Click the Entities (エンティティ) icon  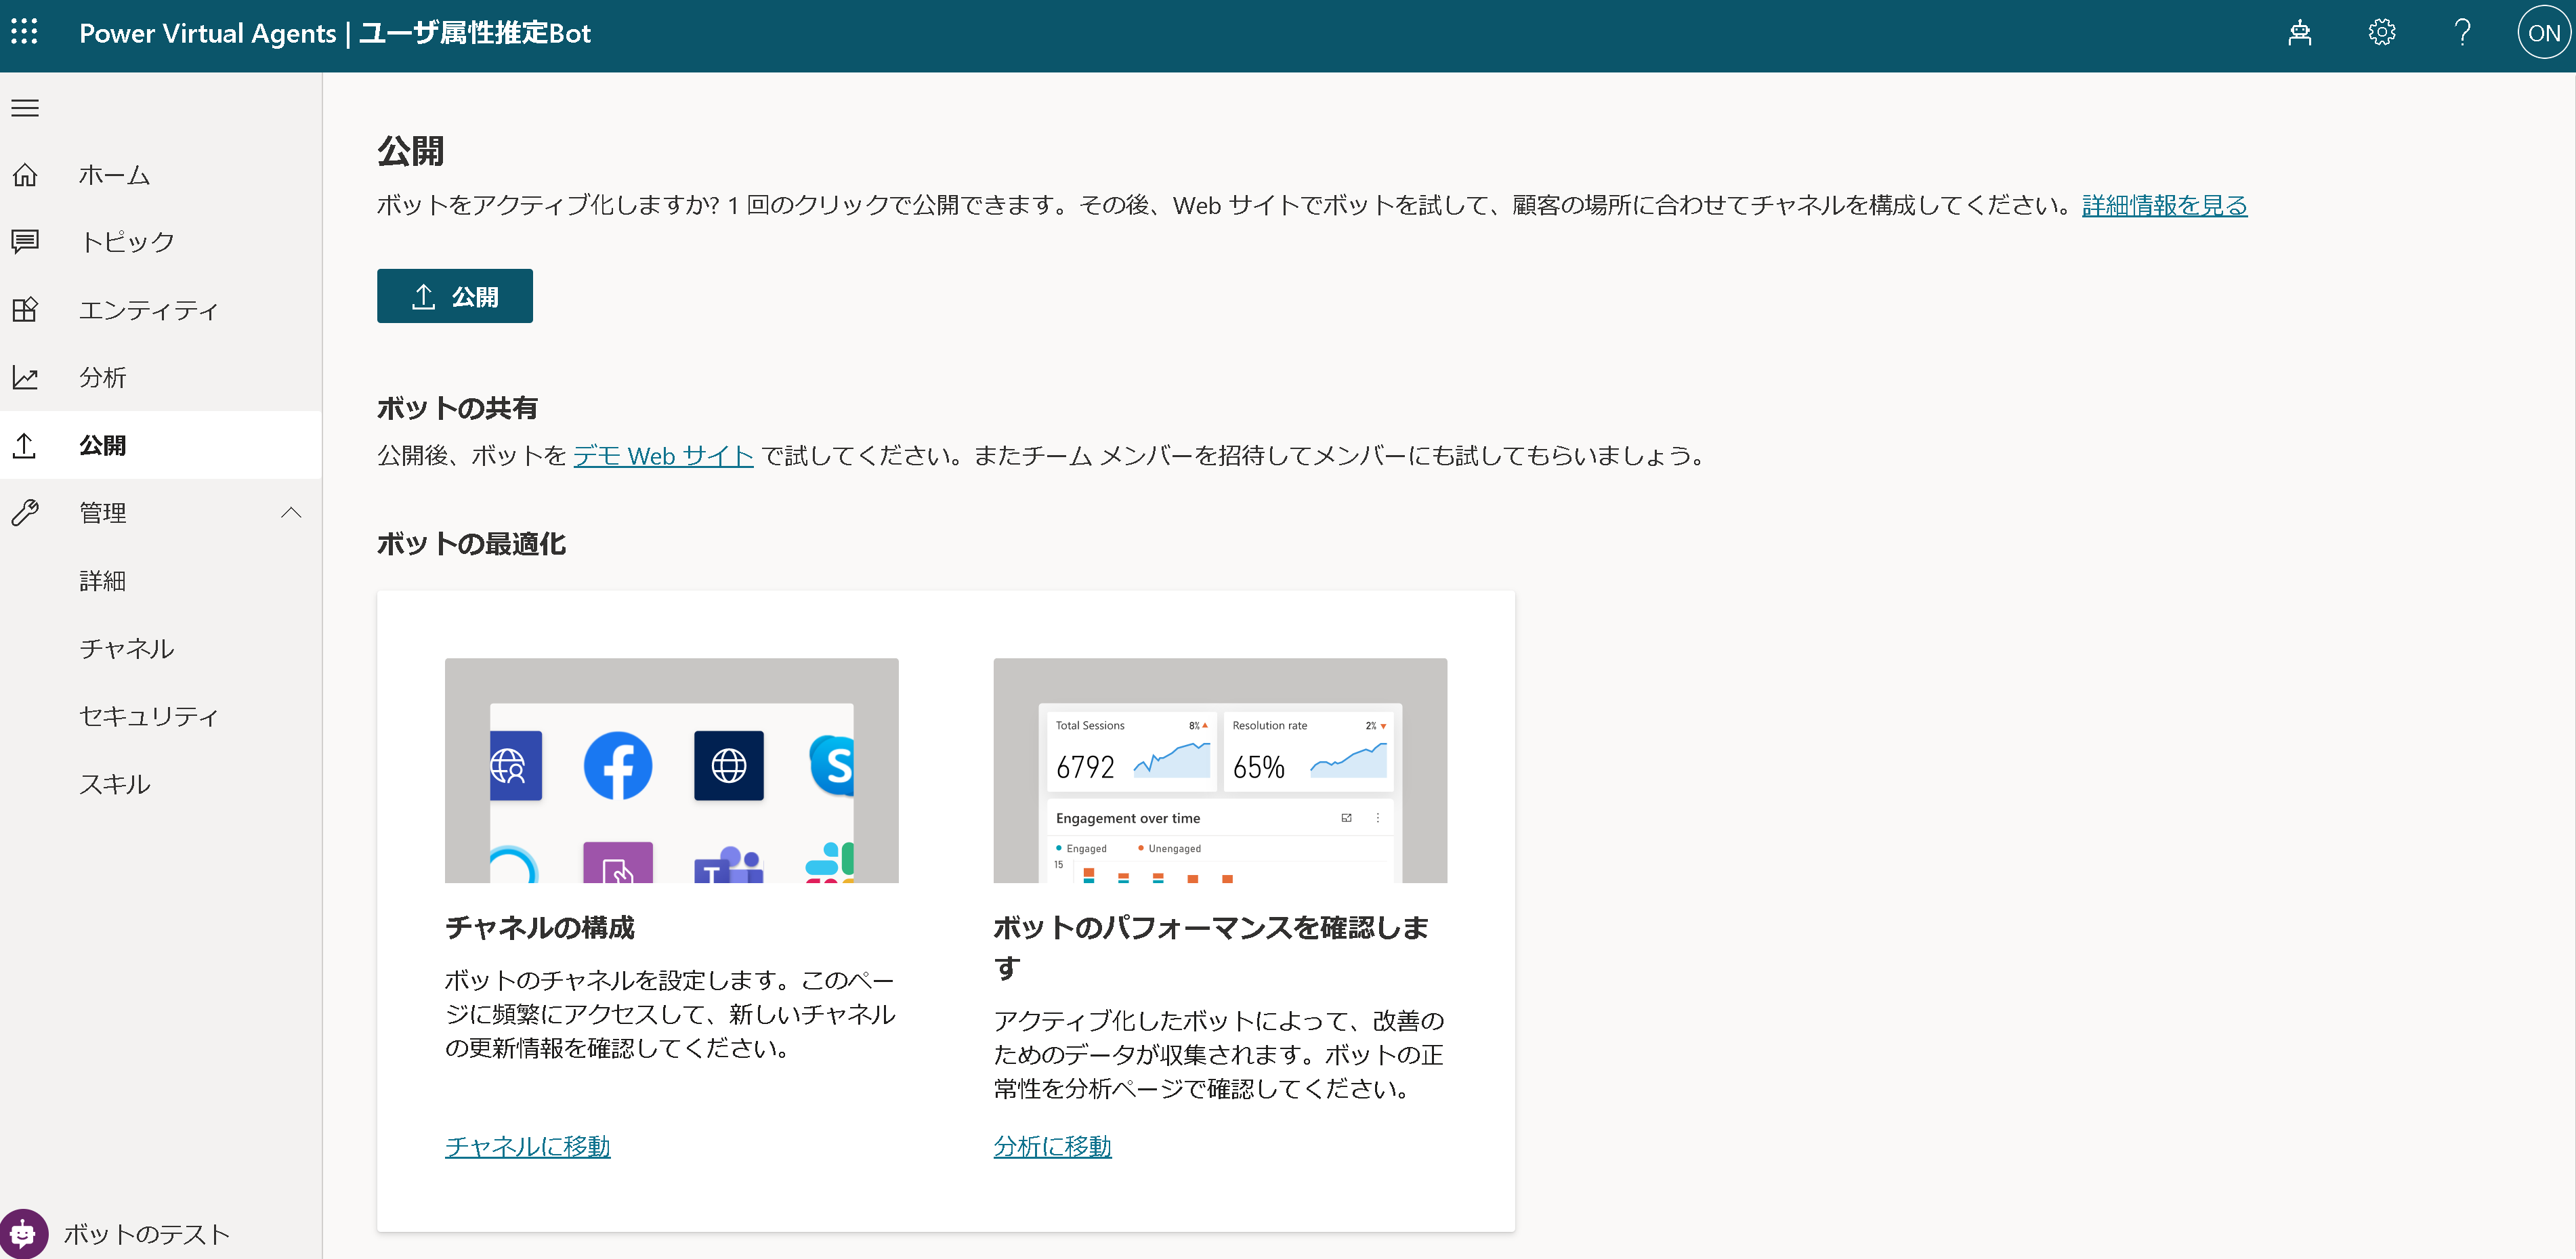click(25, 309)
